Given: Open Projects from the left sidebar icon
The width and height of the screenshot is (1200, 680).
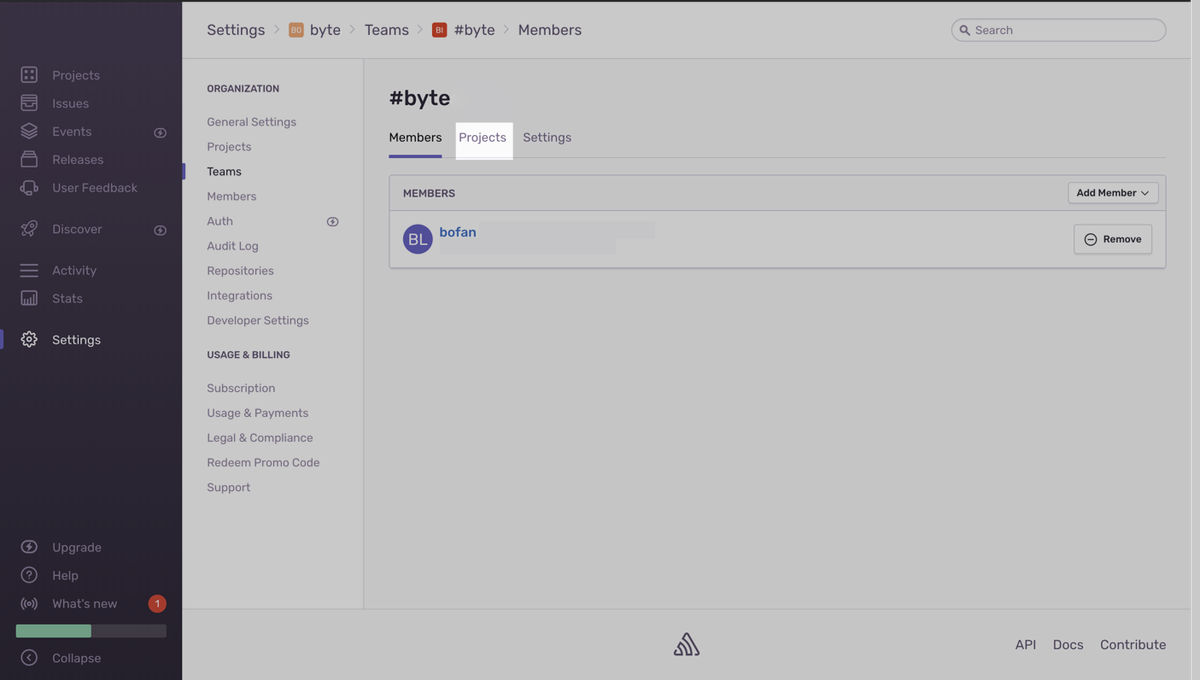Looking at the screenshot, I should coord(29,75).
